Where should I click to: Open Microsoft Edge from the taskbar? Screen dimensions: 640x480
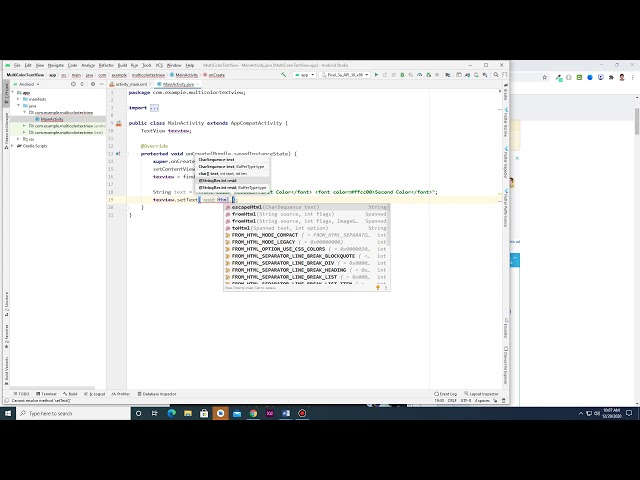click(171, 413)
